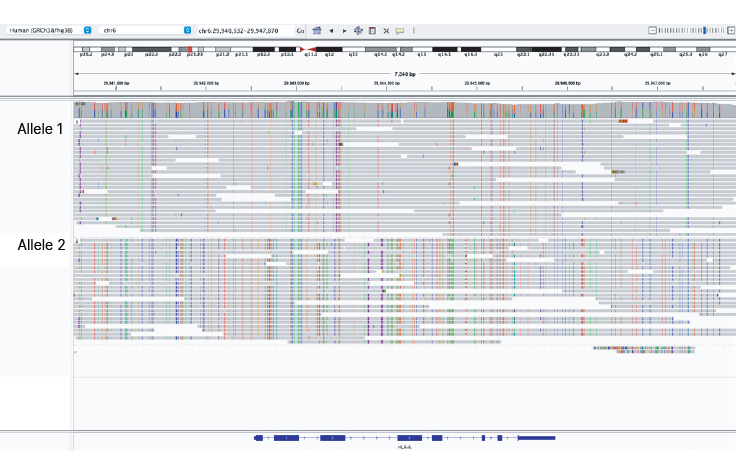Click the Home genome view icon
Image resolution: width=736 pixels, height=475 pixels.
[316, 31]
